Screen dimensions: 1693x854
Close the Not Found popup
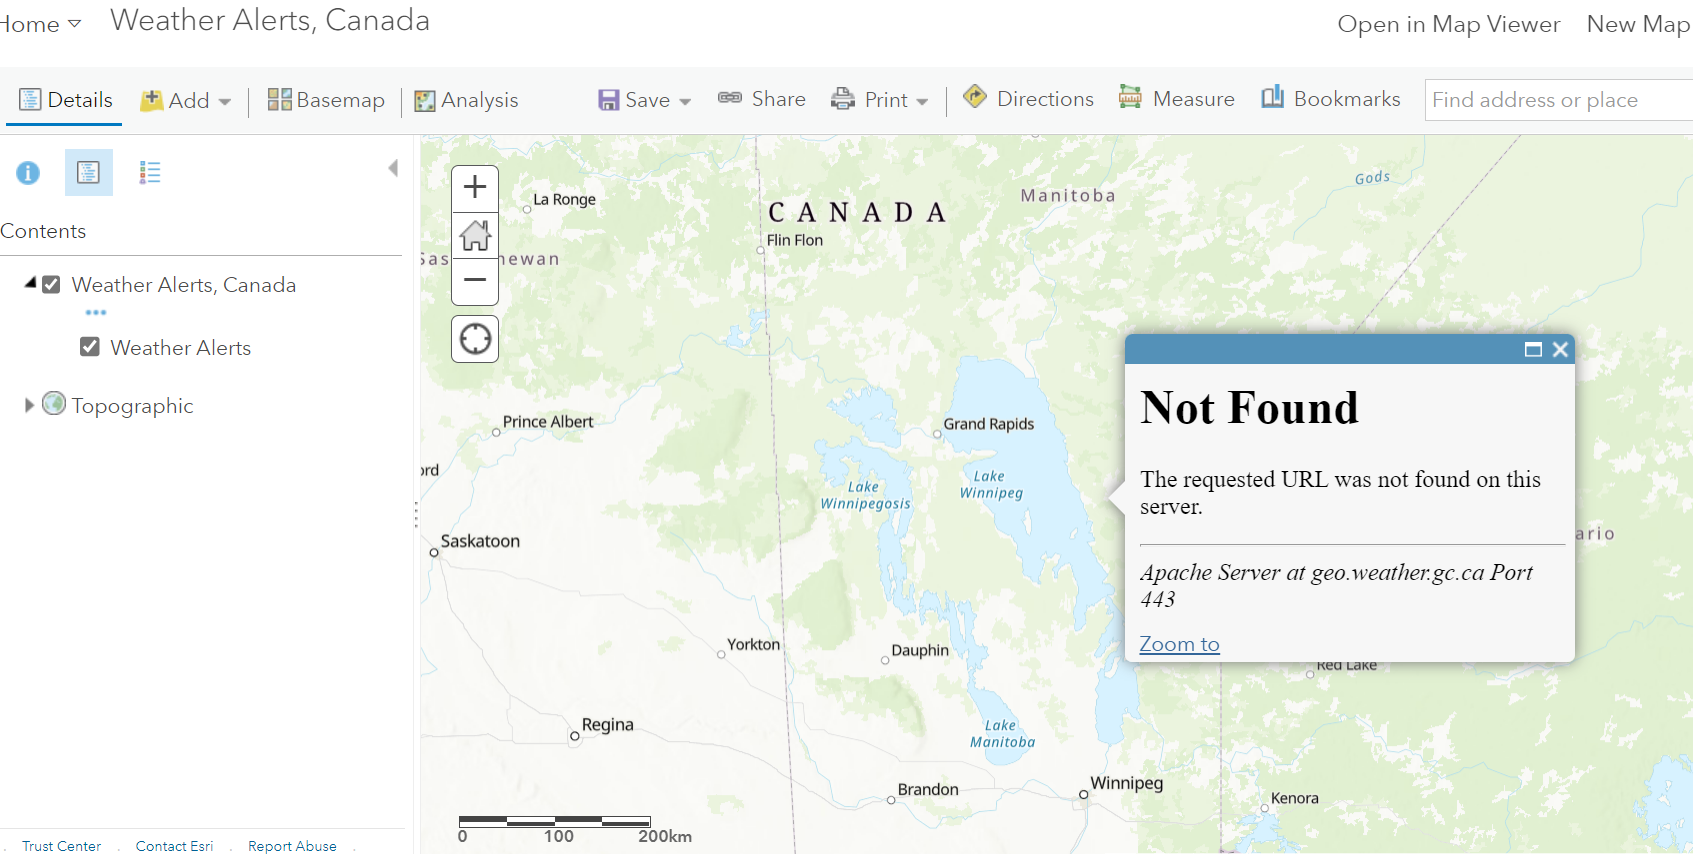[1560, 349]
